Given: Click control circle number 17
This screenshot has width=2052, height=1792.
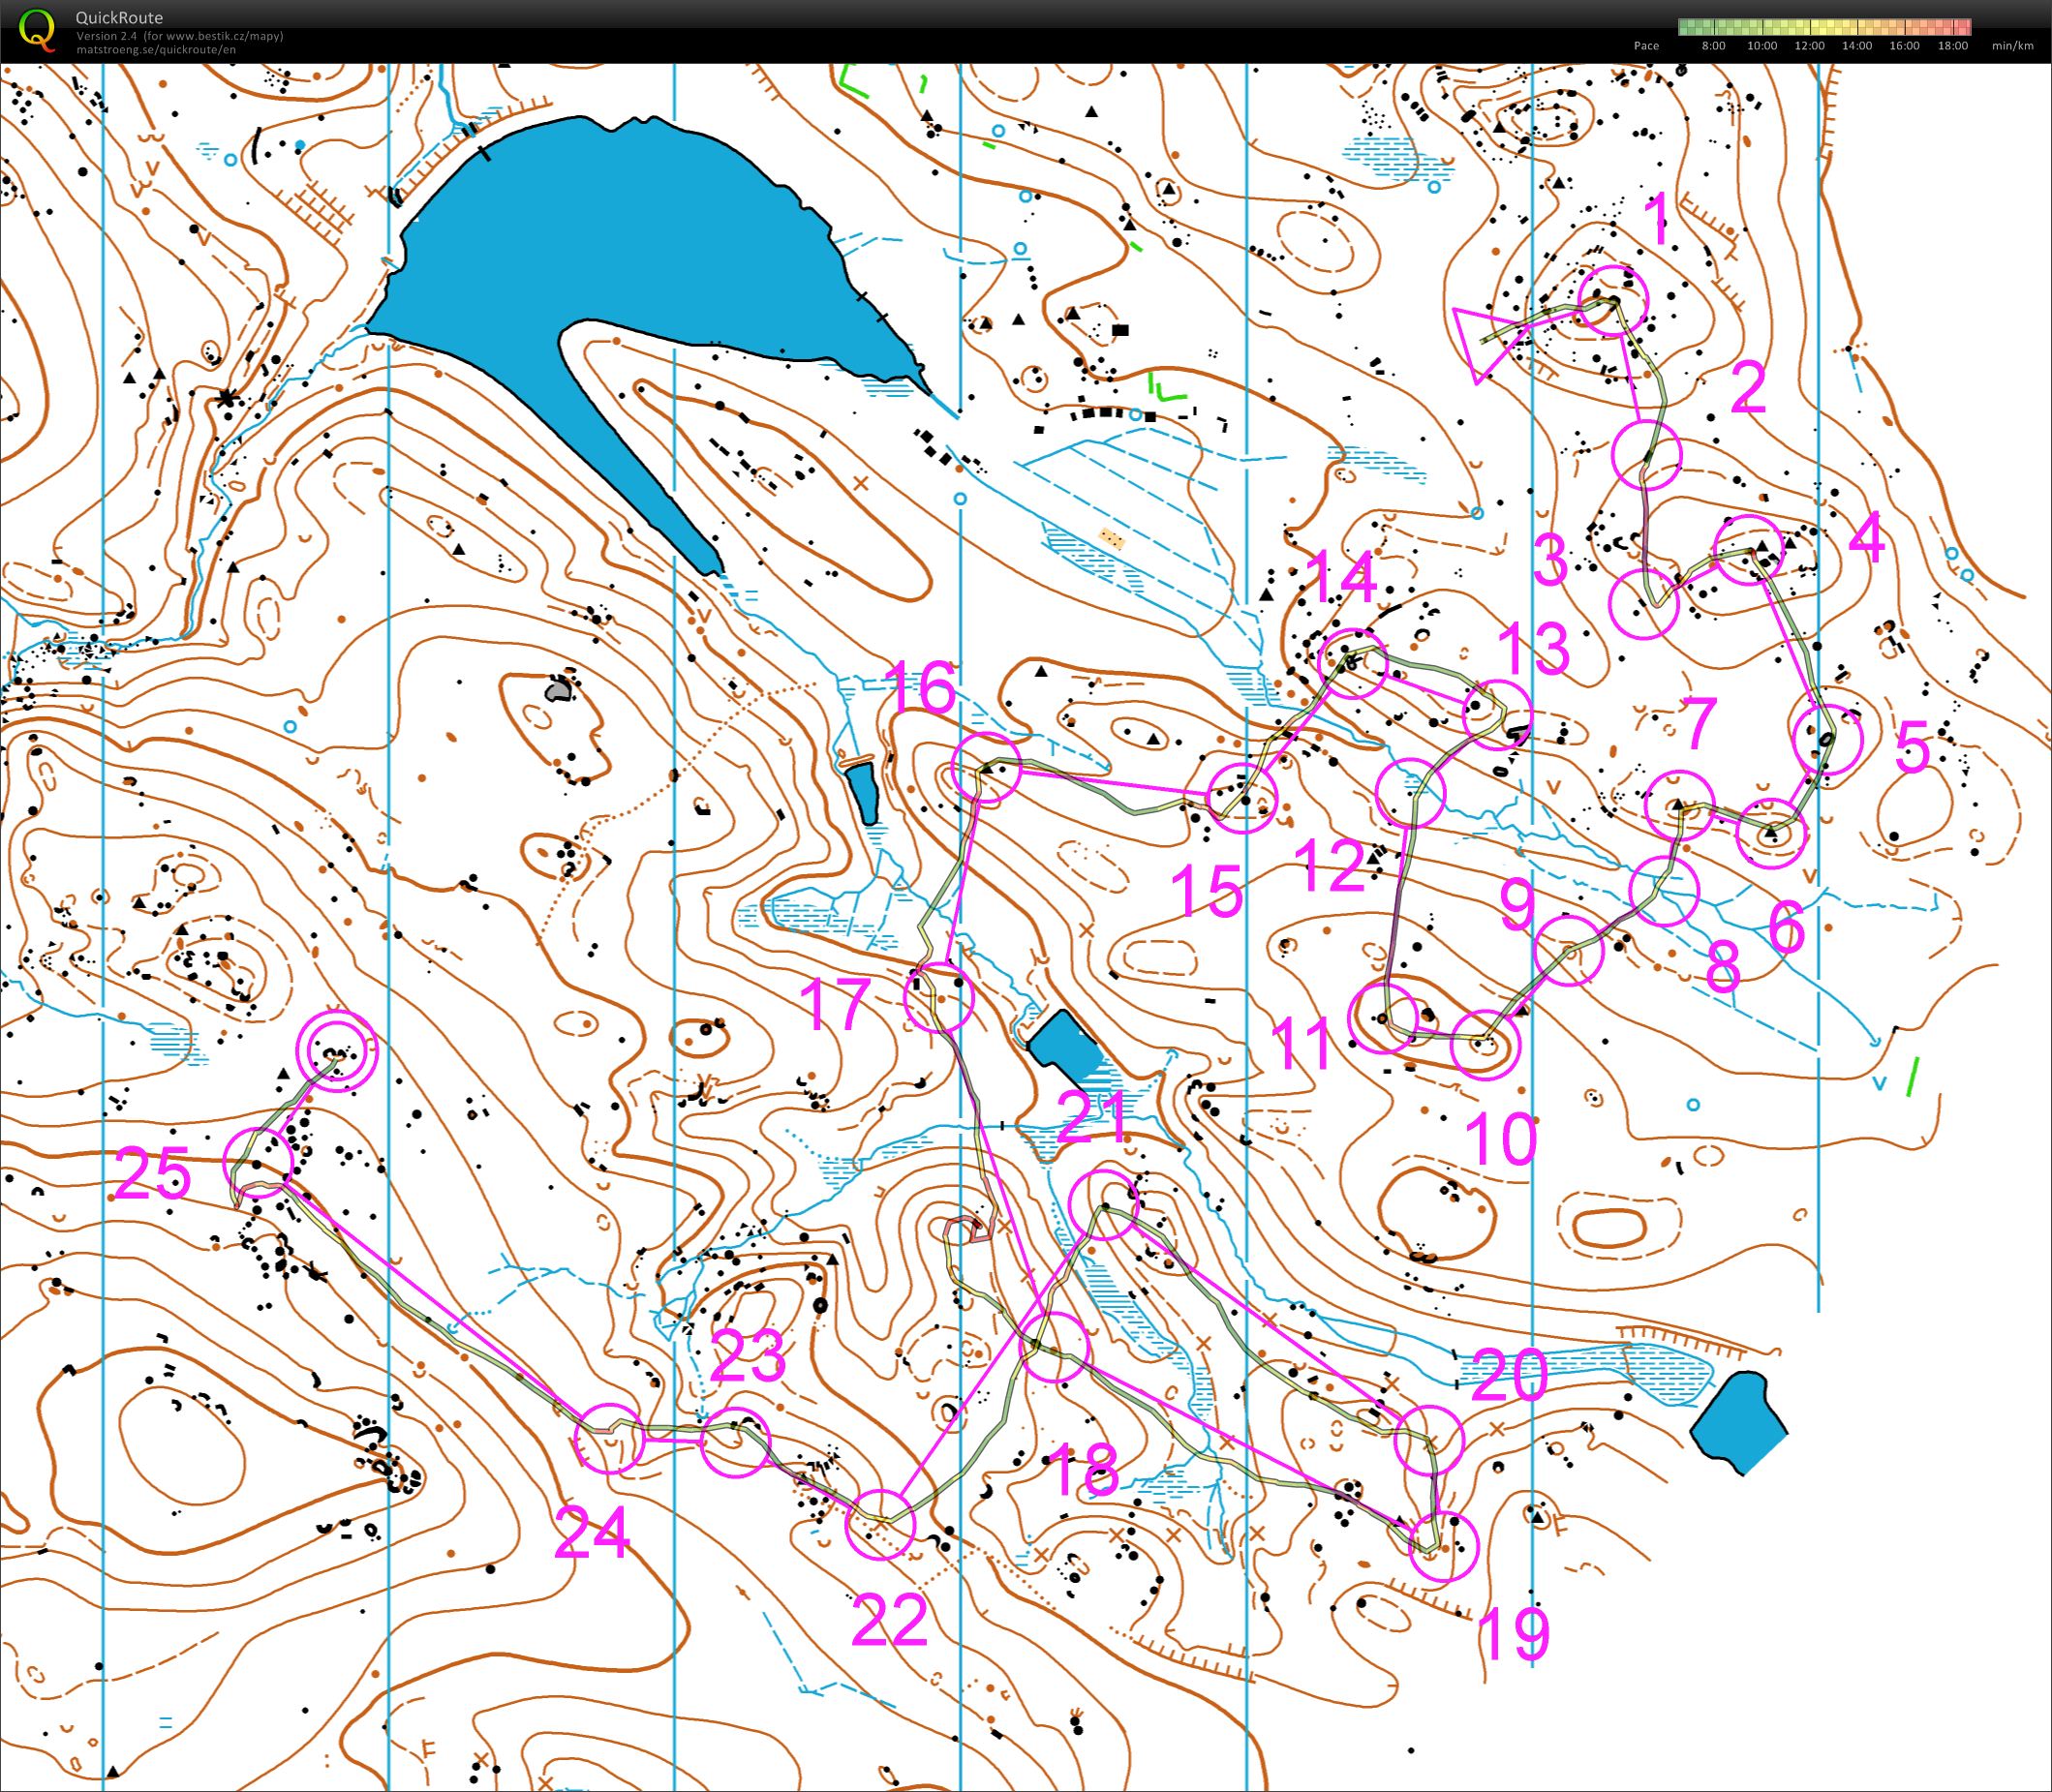Looking at the screenshot, I should pos(938,997).
